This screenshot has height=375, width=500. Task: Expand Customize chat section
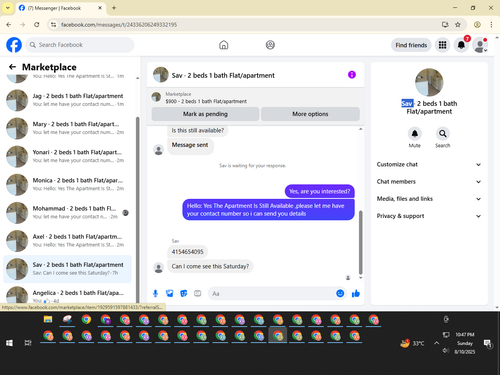pos(429,164)
